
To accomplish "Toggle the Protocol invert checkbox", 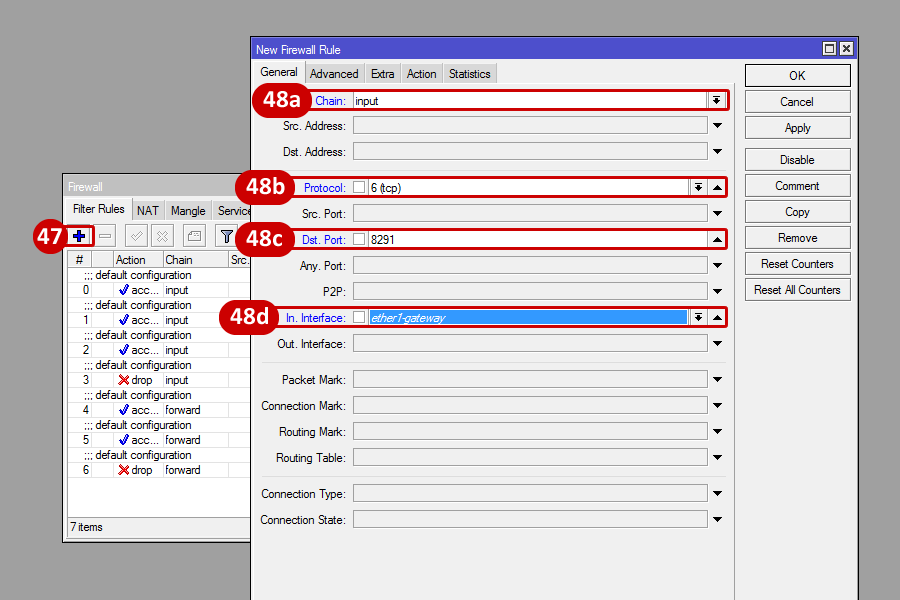I will [359, 187].
